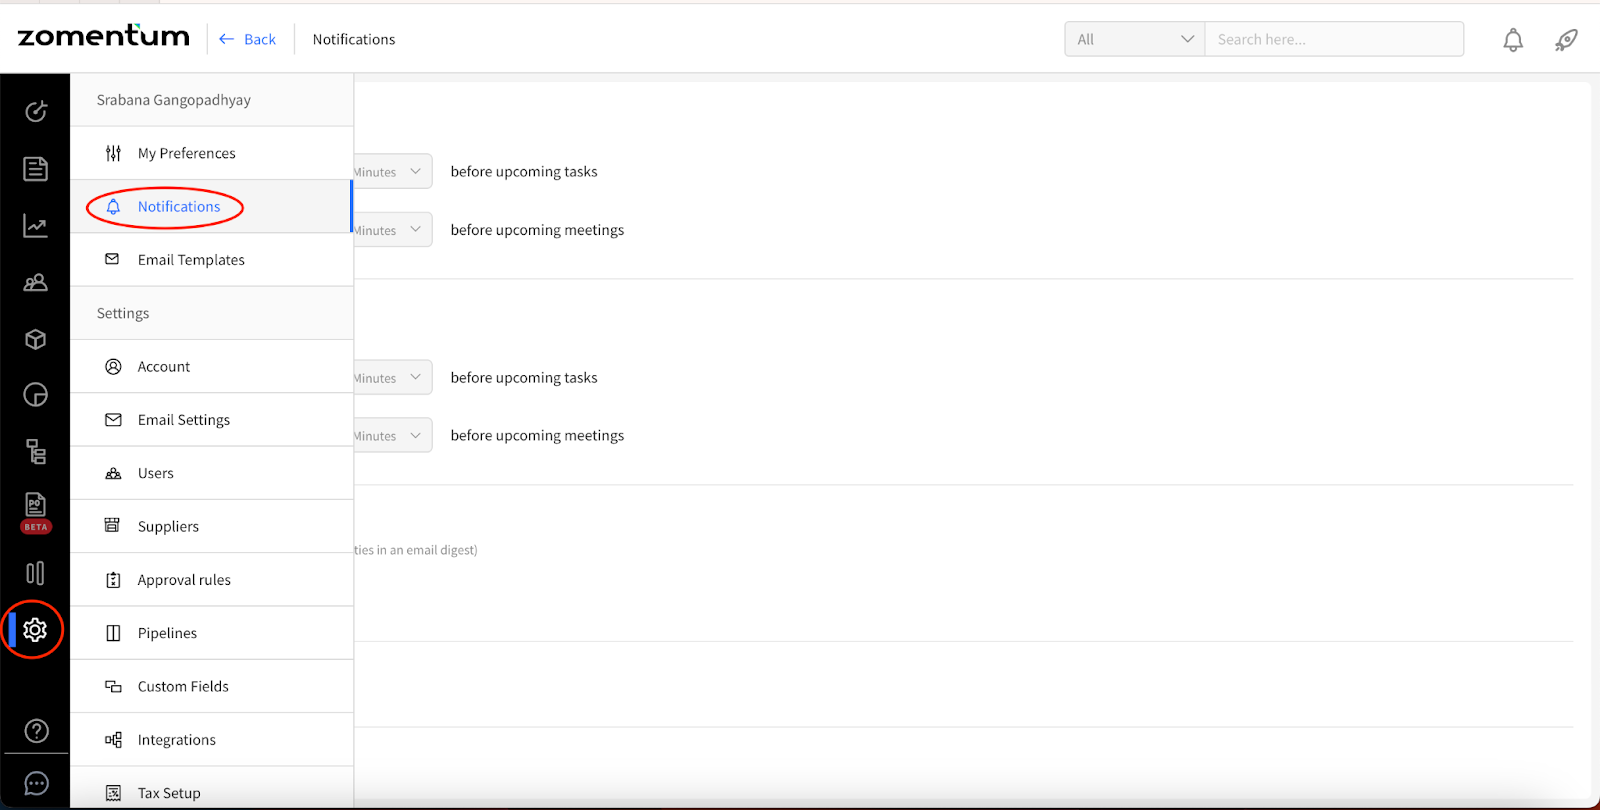Click the zomentum logo
1600x810 pixels.
(104, 36)
